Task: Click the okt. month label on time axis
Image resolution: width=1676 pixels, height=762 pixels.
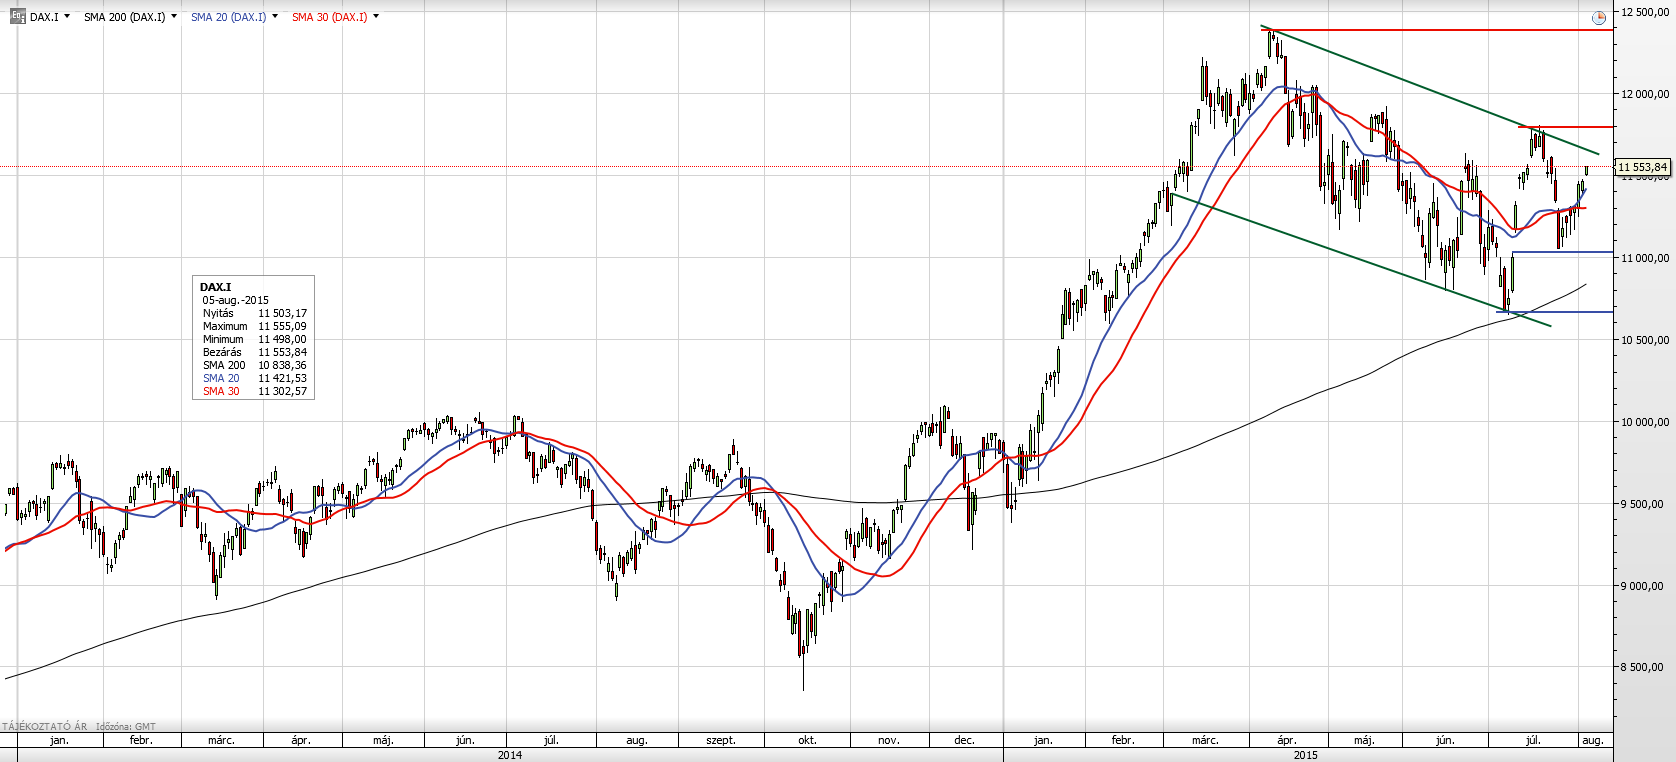Action: click(807, 741)
